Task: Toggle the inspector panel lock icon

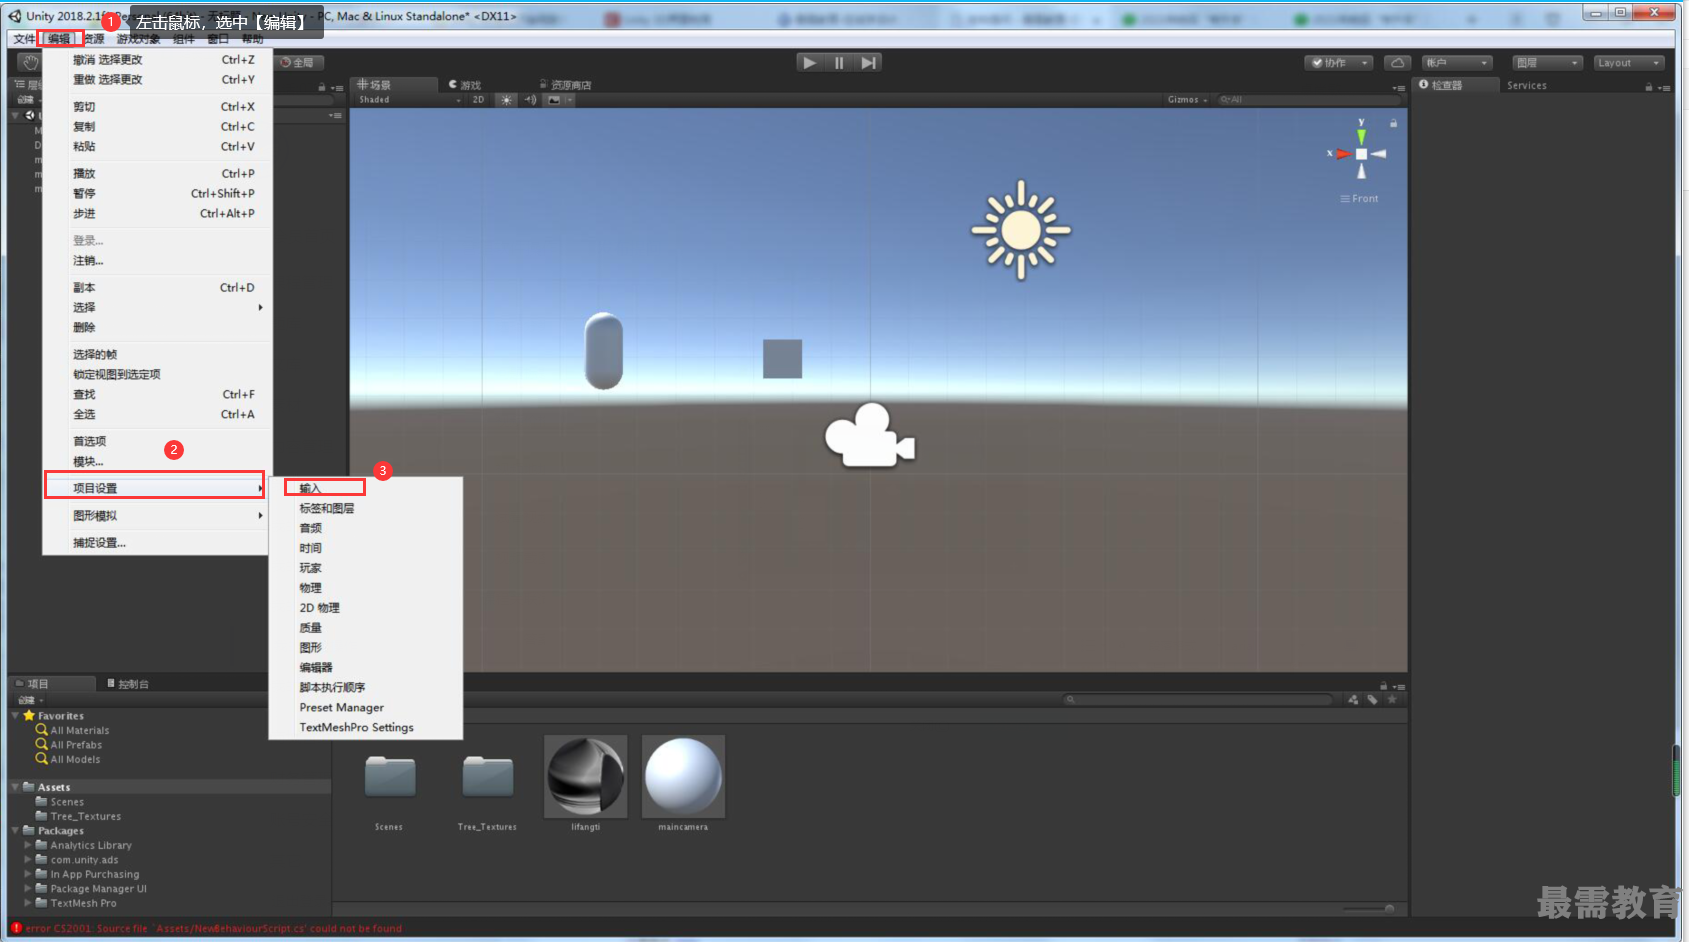Action: pyautogui.click(x=1649, y=87)
